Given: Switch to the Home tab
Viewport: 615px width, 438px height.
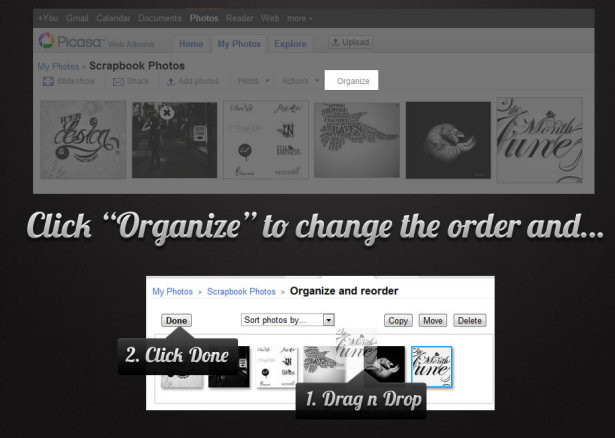Looking at the screenshot, I should 191,44.
